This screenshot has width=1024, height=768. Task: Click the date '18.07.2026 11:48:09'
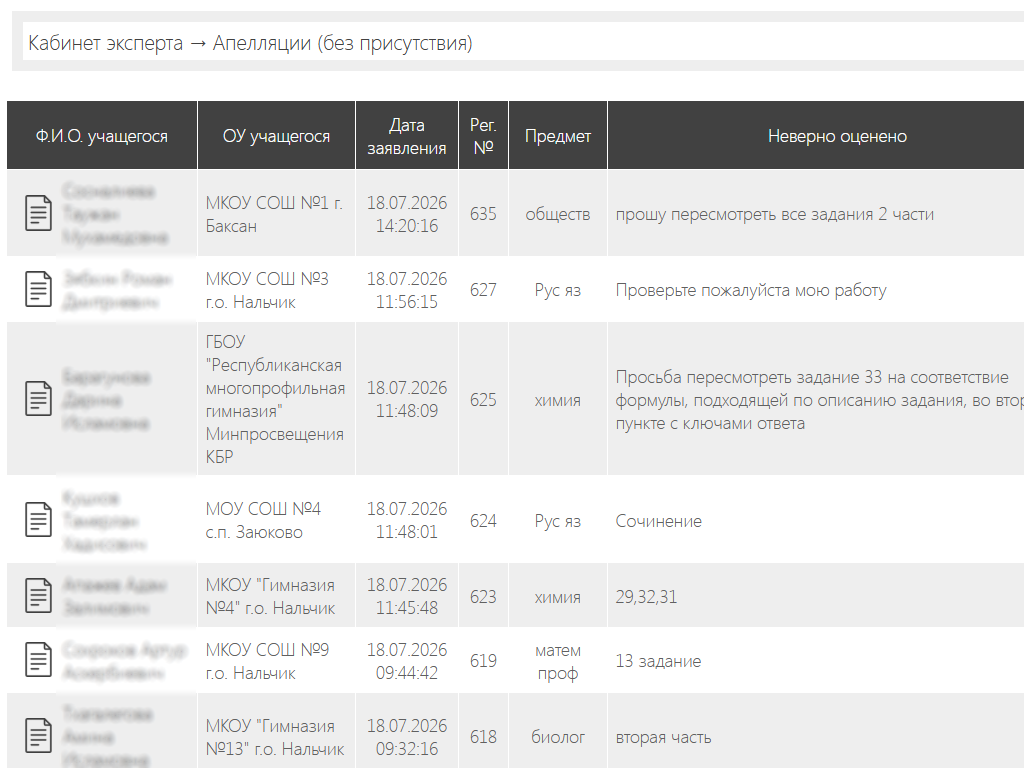click(407, 399)
